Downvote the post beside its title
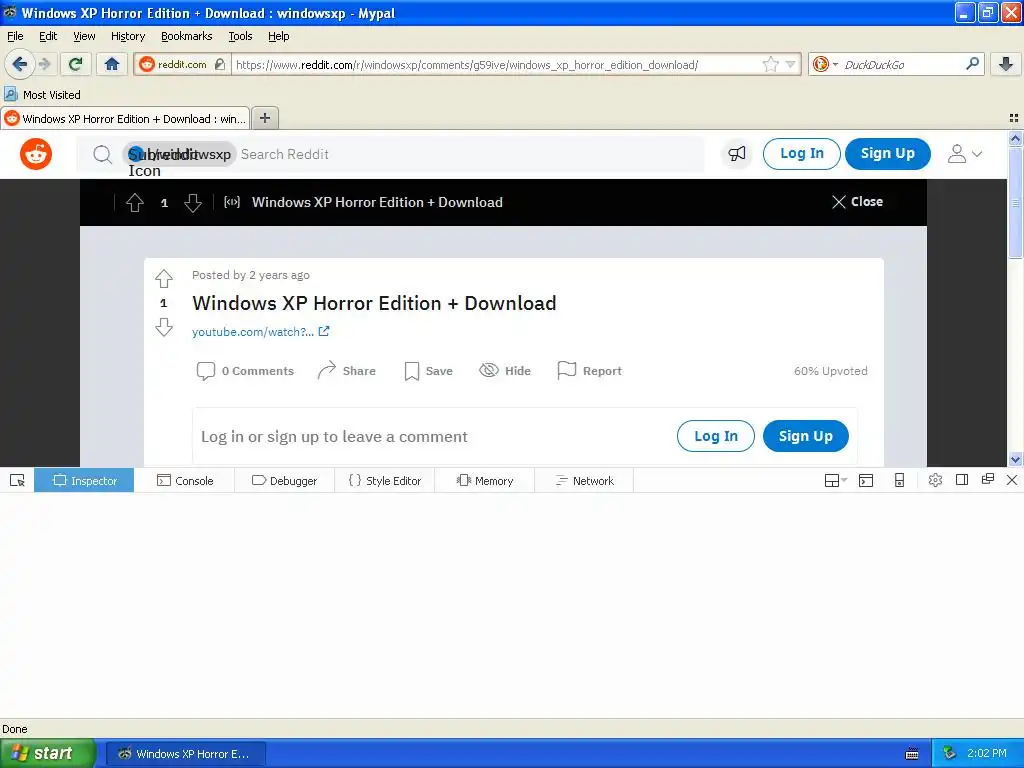The image size is (1024, 768). pyautogui.click(x=164, y=327)
